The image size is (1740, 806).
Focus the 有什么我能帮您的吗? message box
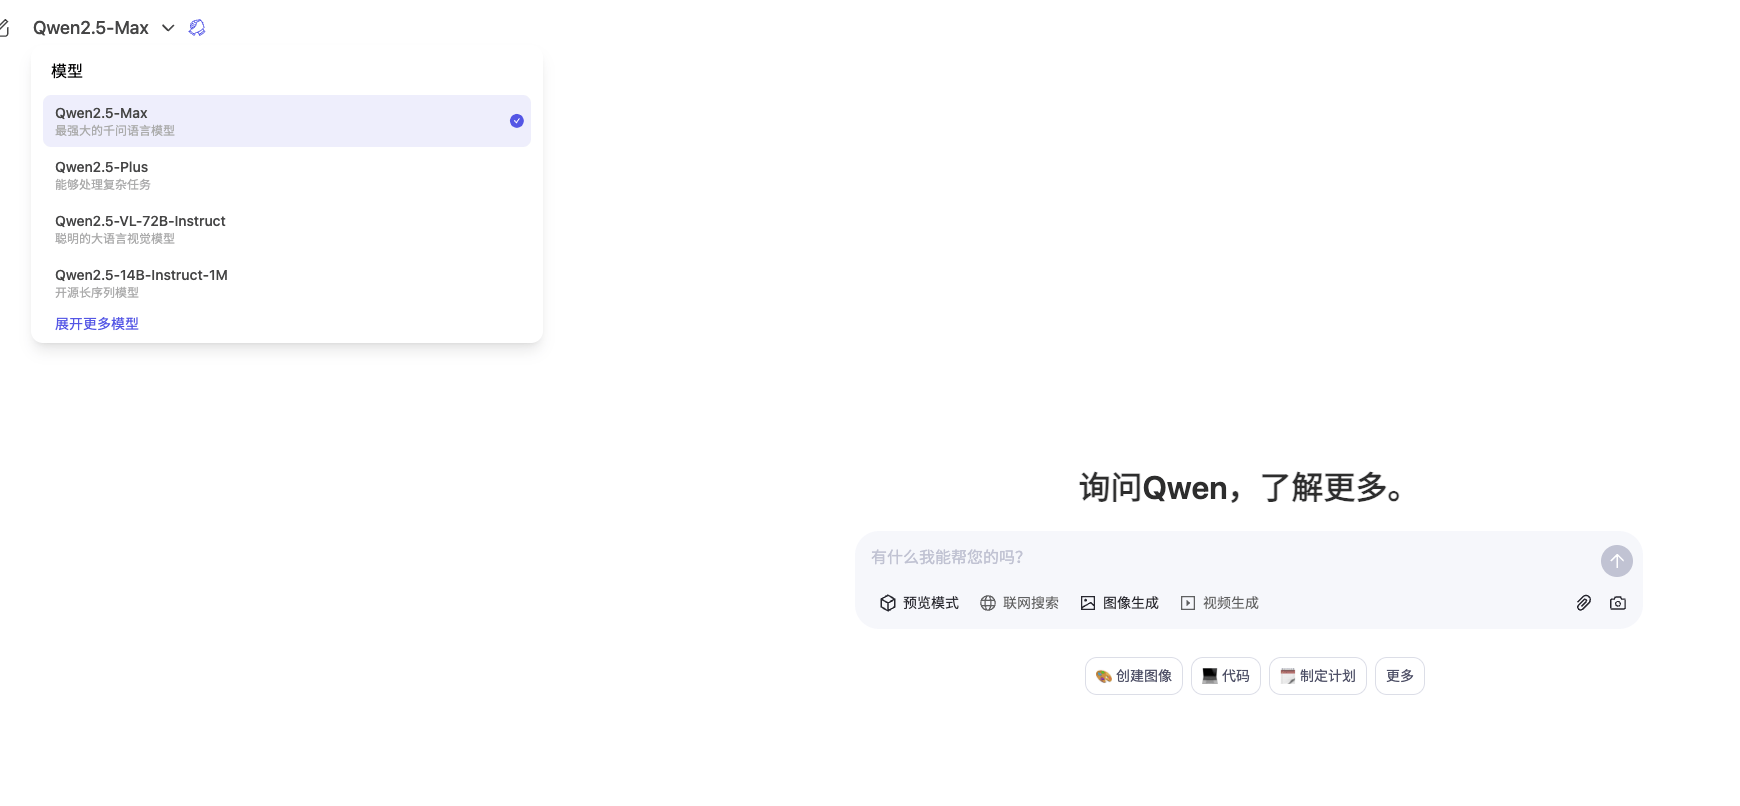pyautogui.click(x=1230, y=557)
